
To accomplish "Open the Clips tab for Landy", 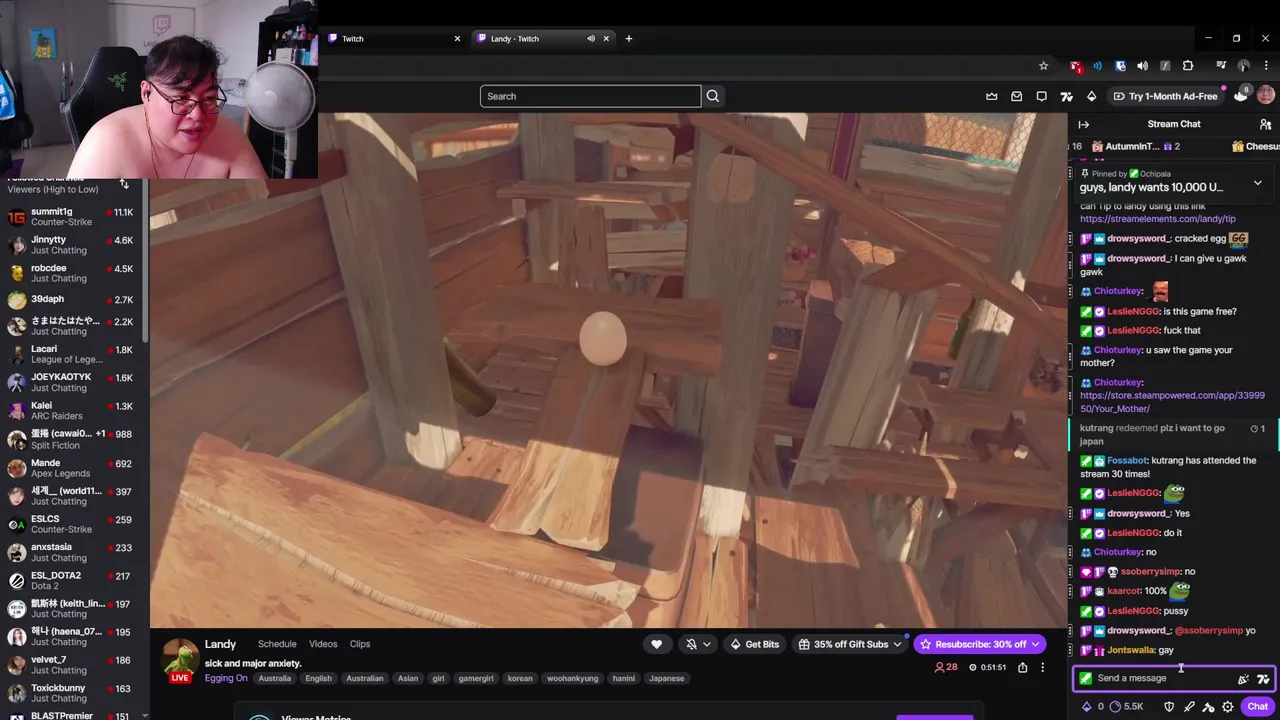I will click(x=360, y=644).
